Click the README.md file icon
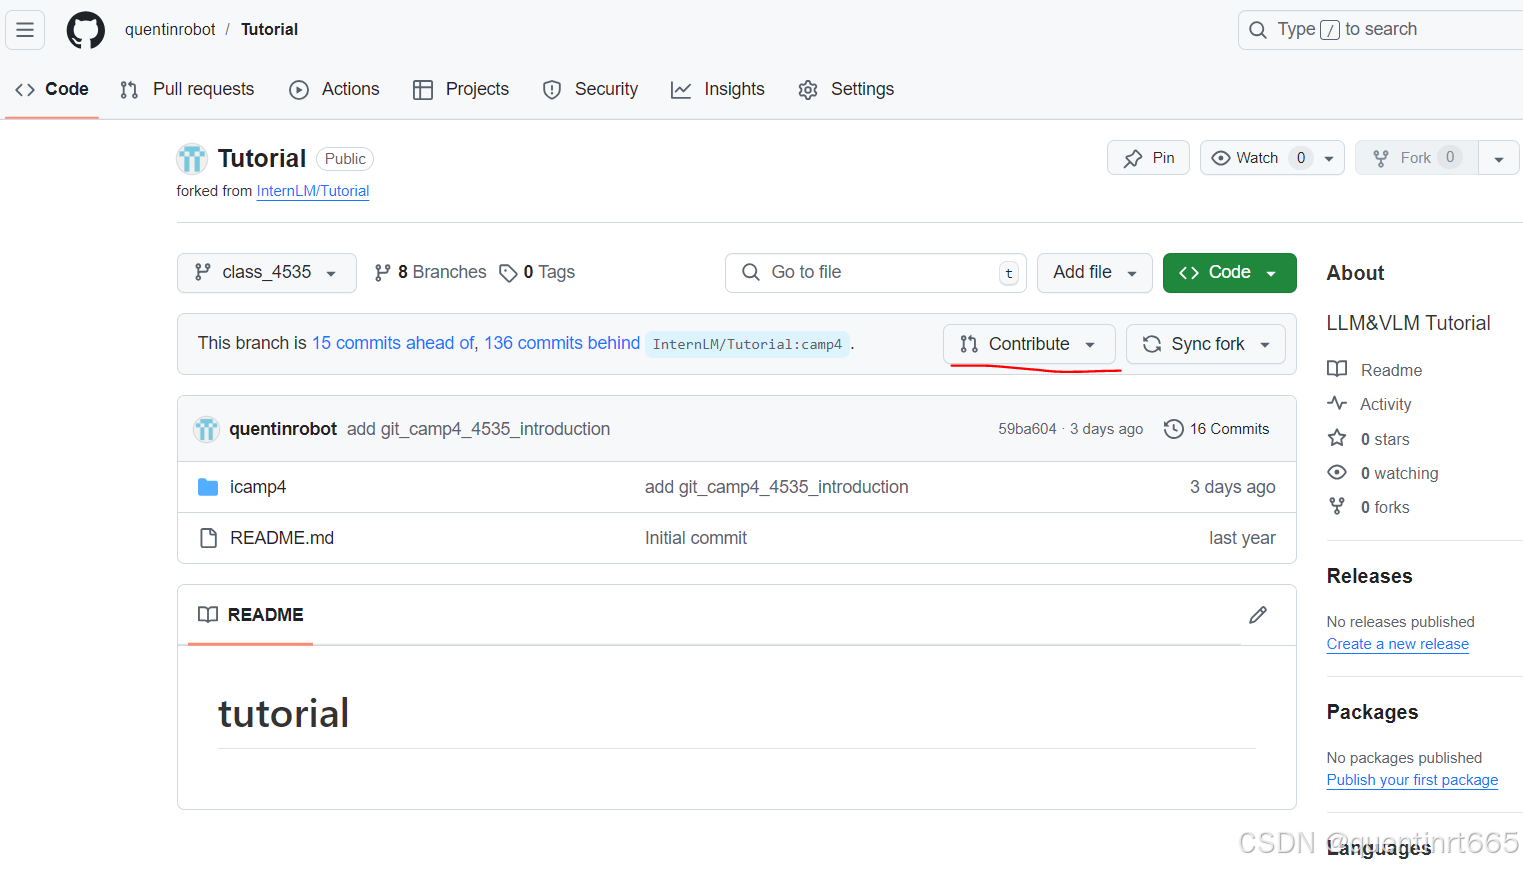Viewport: 1523px width, 869px height. [x=208, y=538]
